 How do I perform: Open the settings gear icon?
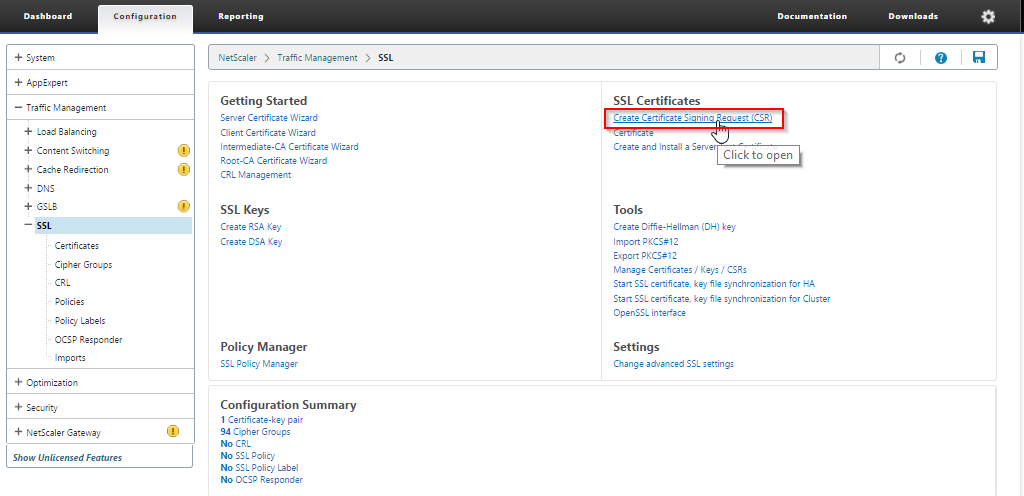(x=988, y=17)
